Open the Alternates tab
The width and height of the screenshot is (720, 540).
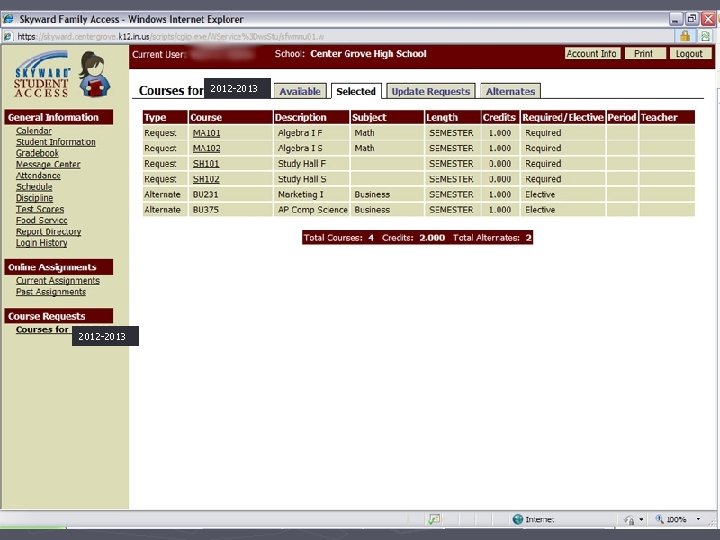[510, 91]
